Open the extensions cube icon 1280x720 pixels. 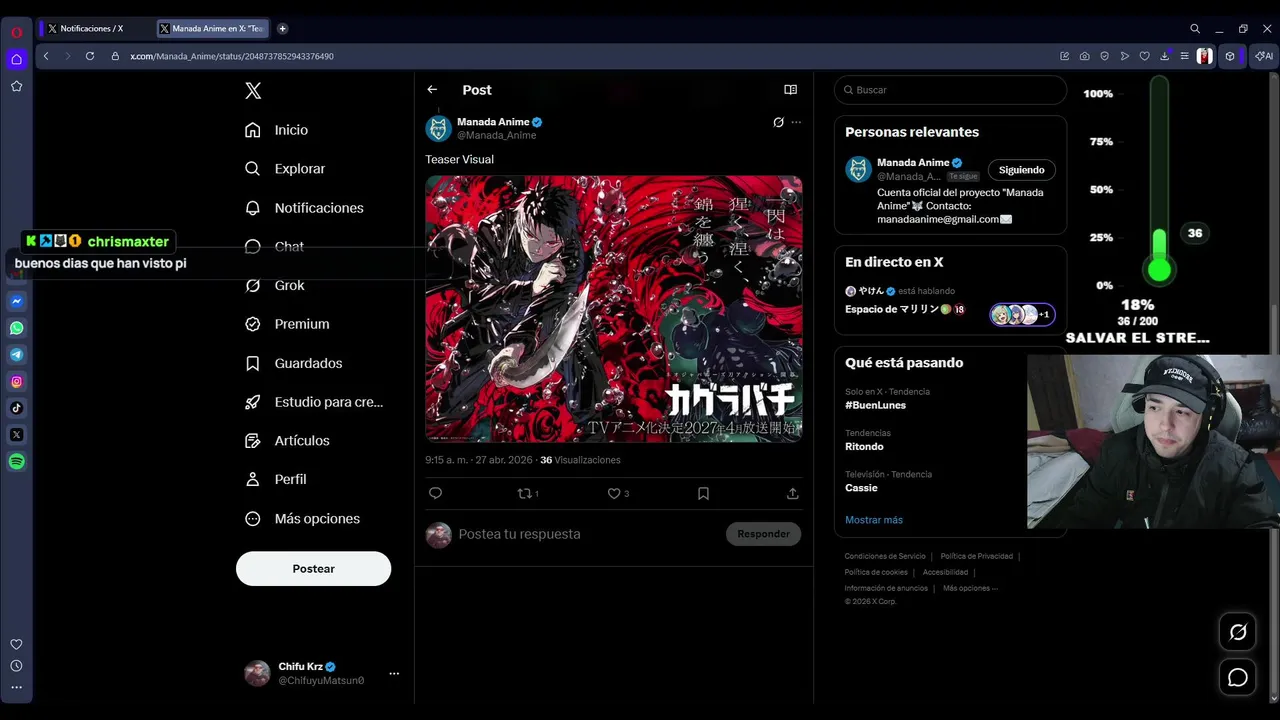1230,56
